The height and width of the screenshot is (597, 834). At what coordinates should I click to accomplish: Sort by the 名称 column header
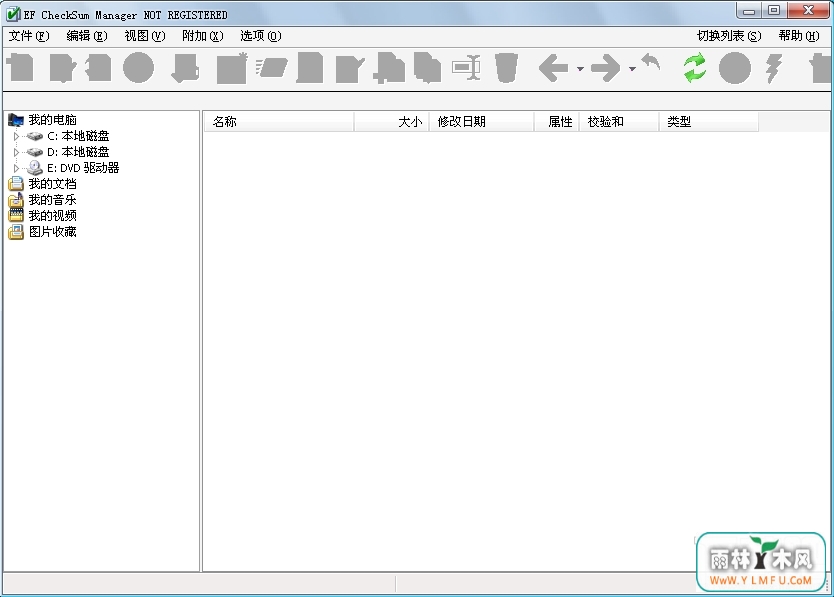pos(279,122)
